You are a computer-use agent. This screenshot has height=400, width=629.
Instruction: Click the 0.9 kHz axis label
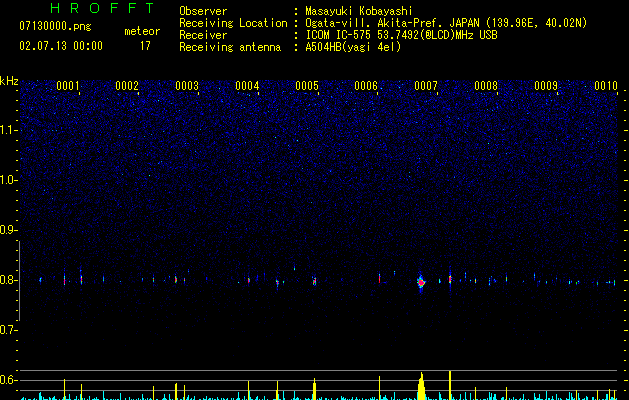pos(9,230)
